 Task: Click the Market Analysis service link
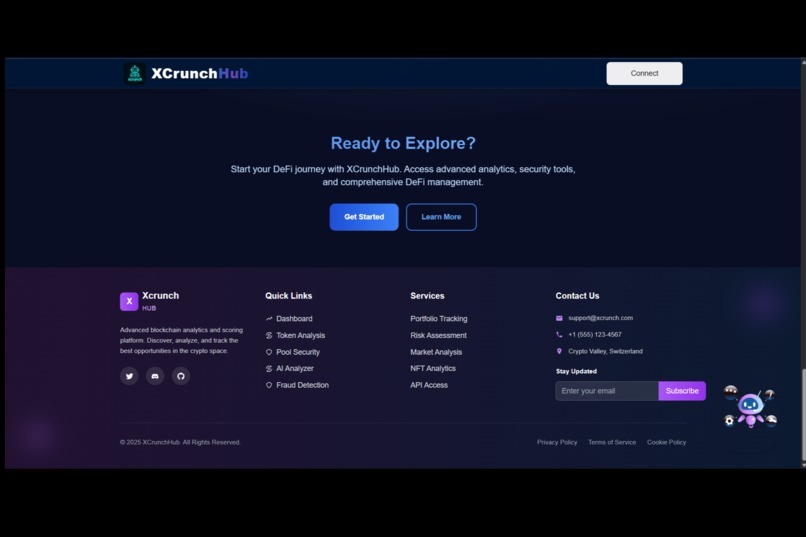(x=436, y=352)
